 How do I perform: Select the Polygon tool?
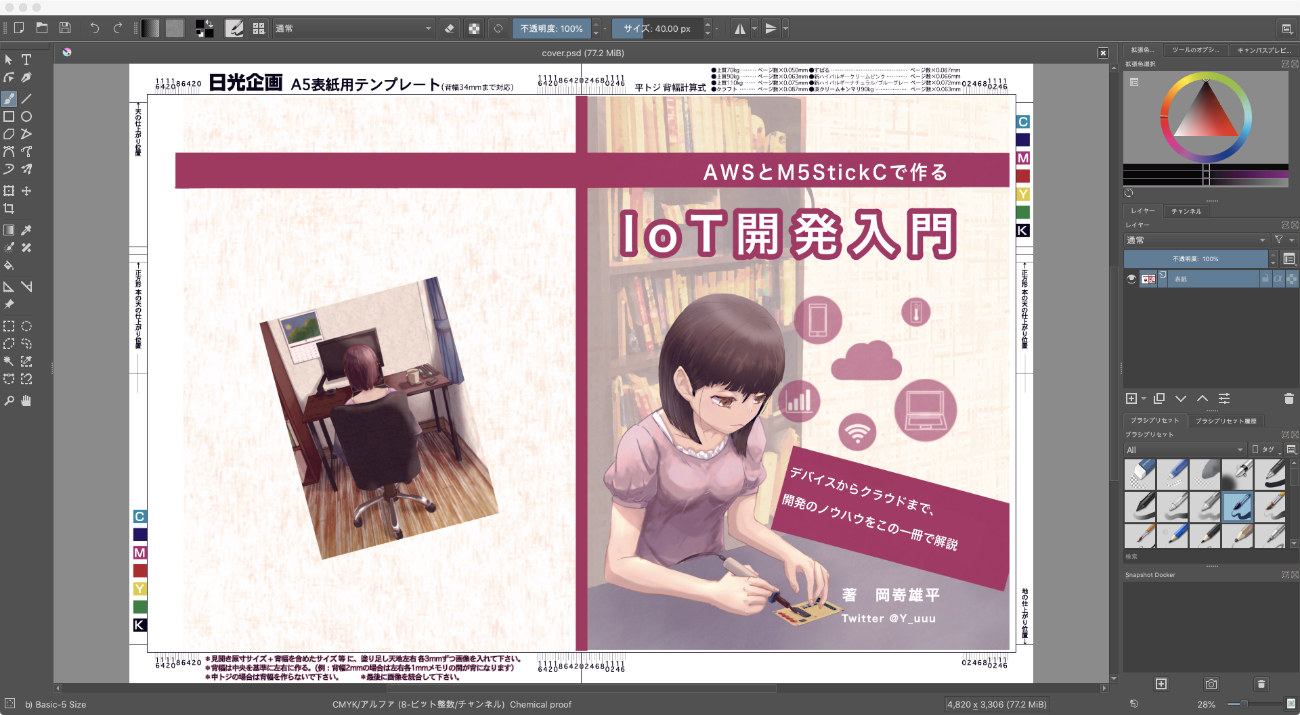coord(9,134)
